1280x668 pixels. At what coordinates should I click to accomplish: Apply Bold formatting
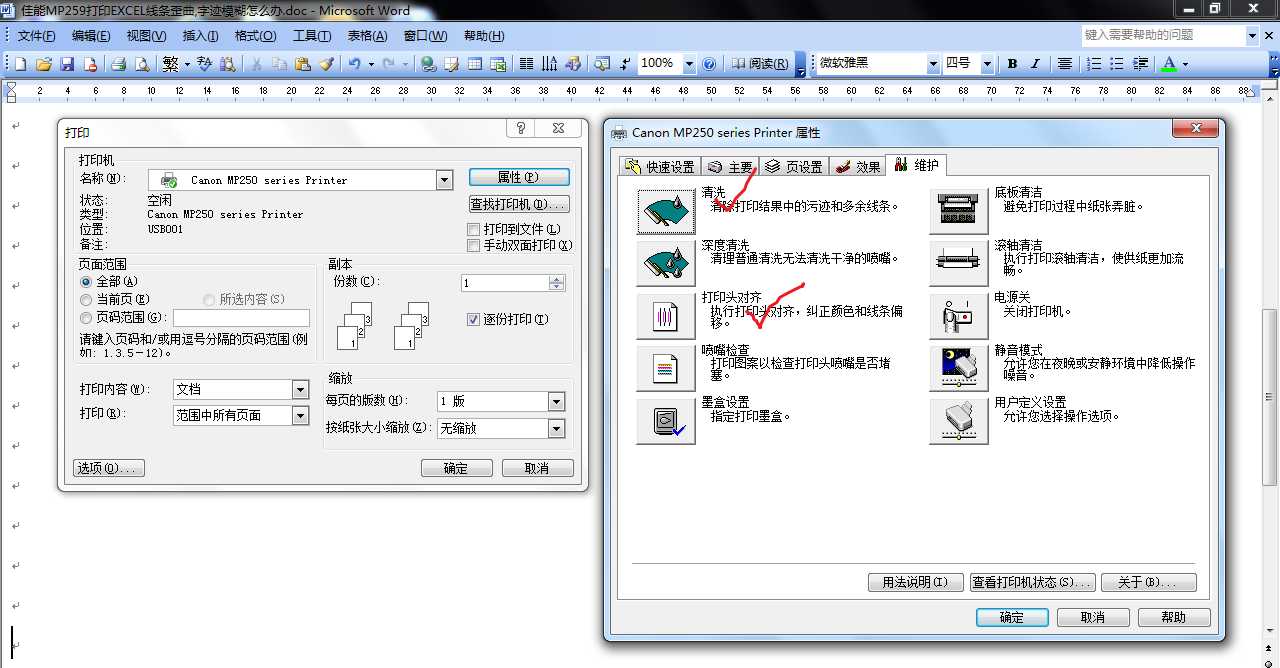[x=1012, y=64]
